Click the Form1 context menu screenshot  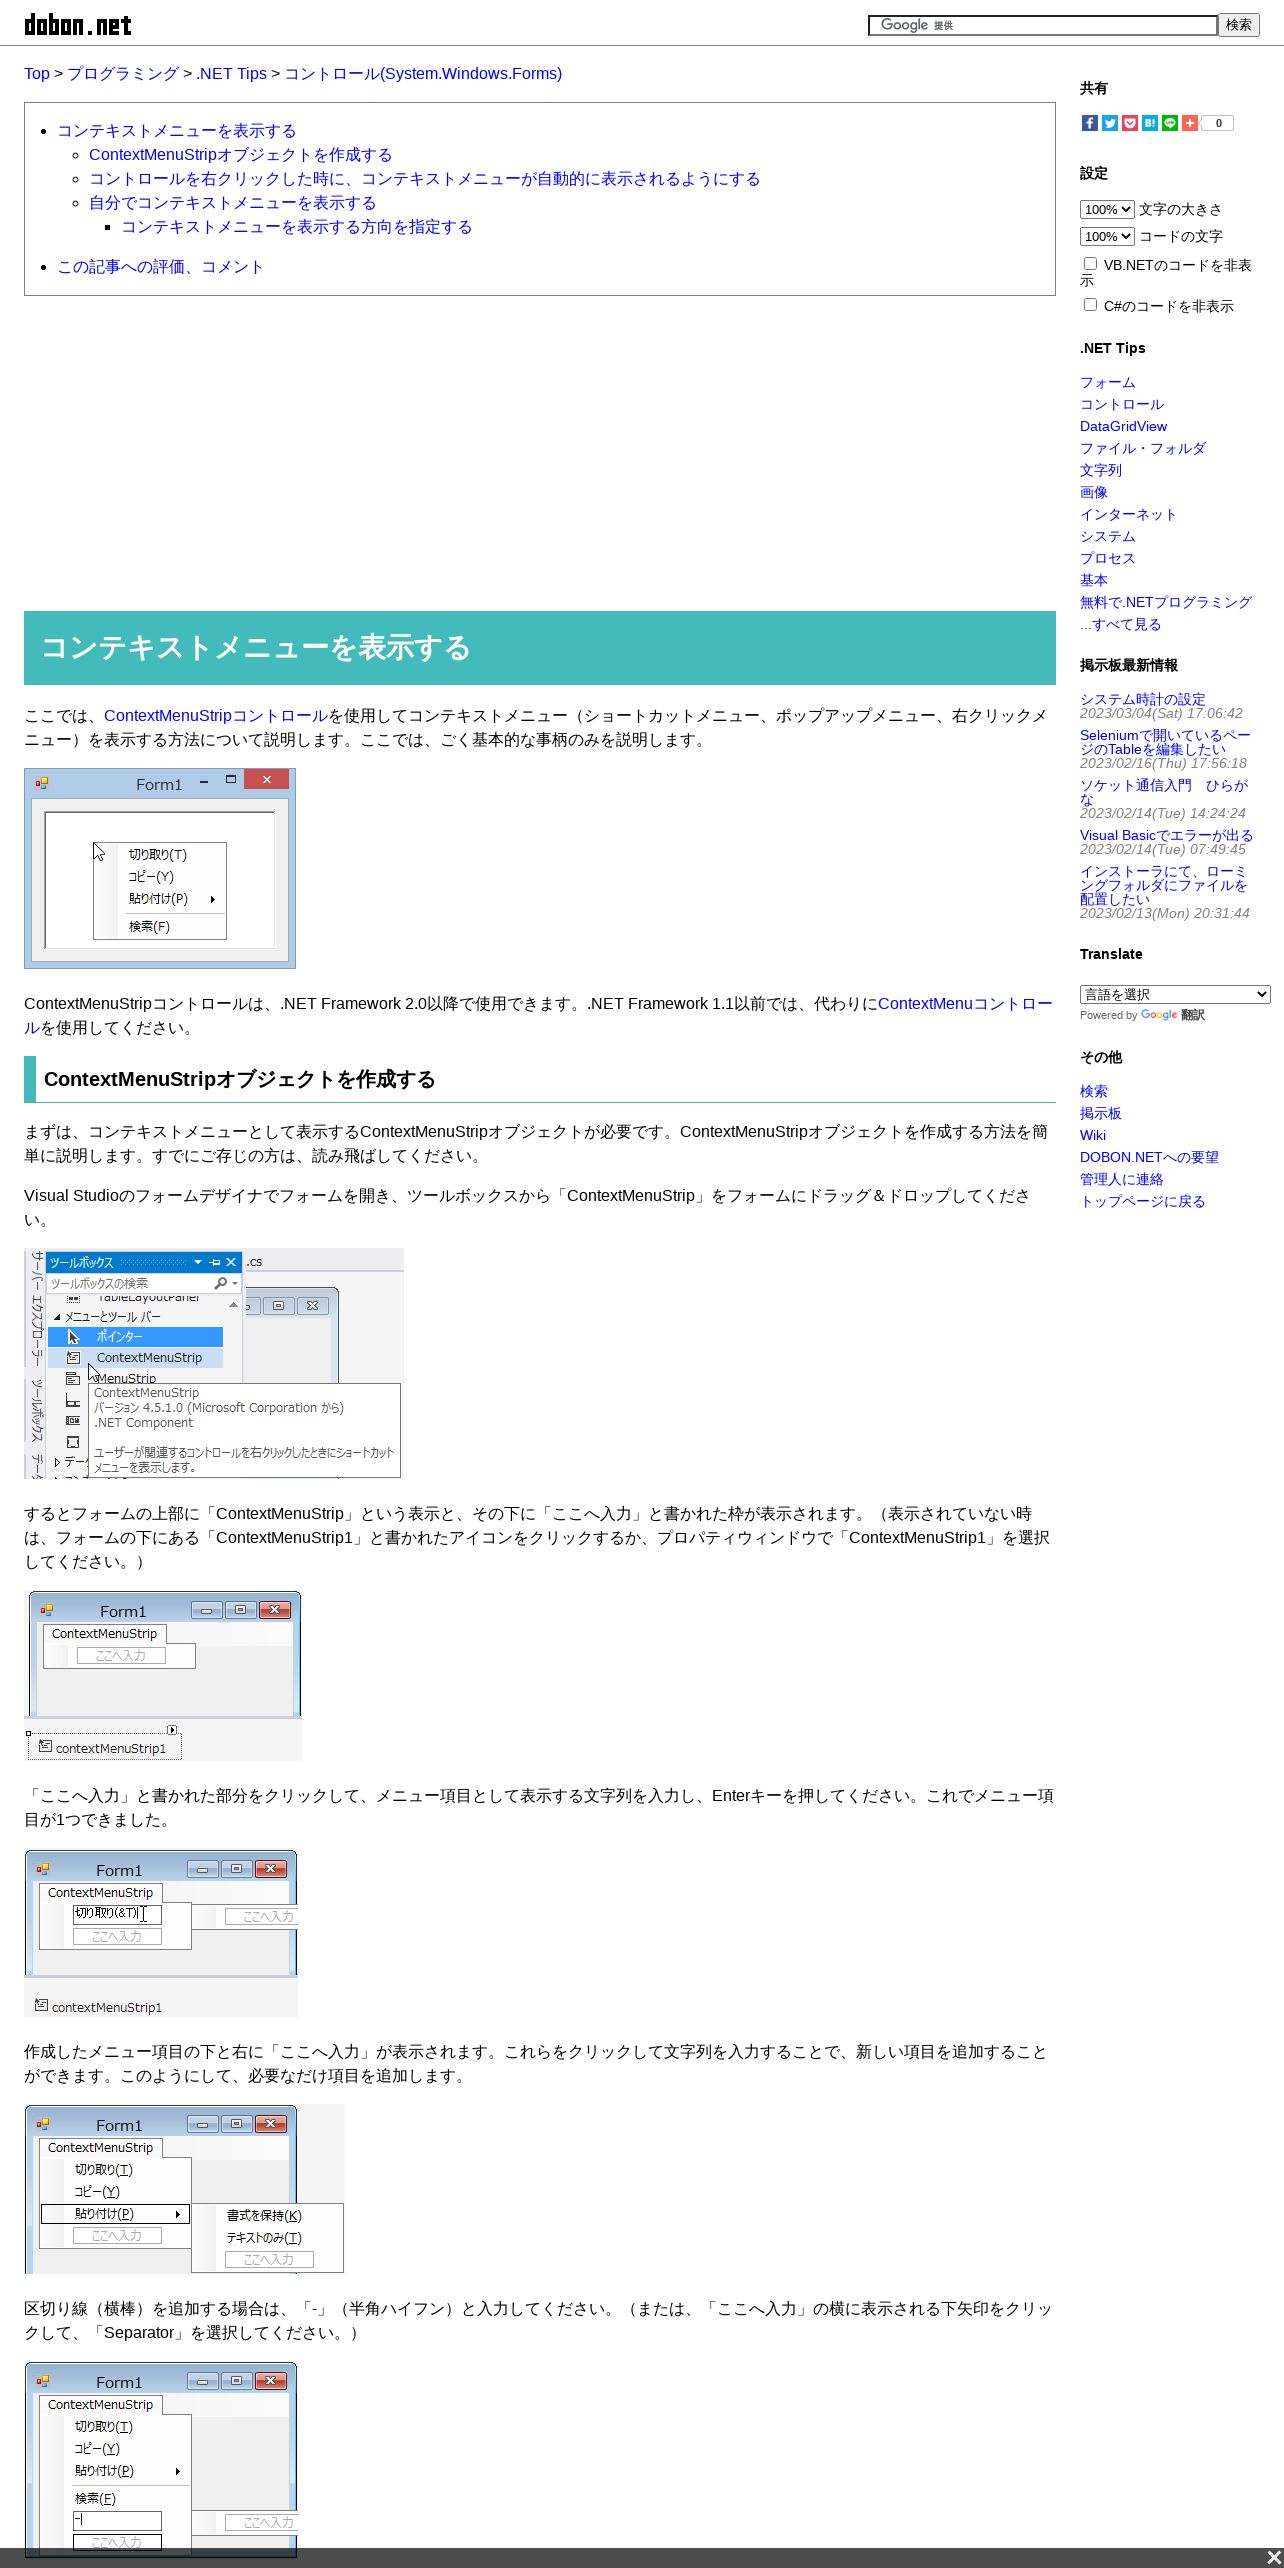pos(160,868)
